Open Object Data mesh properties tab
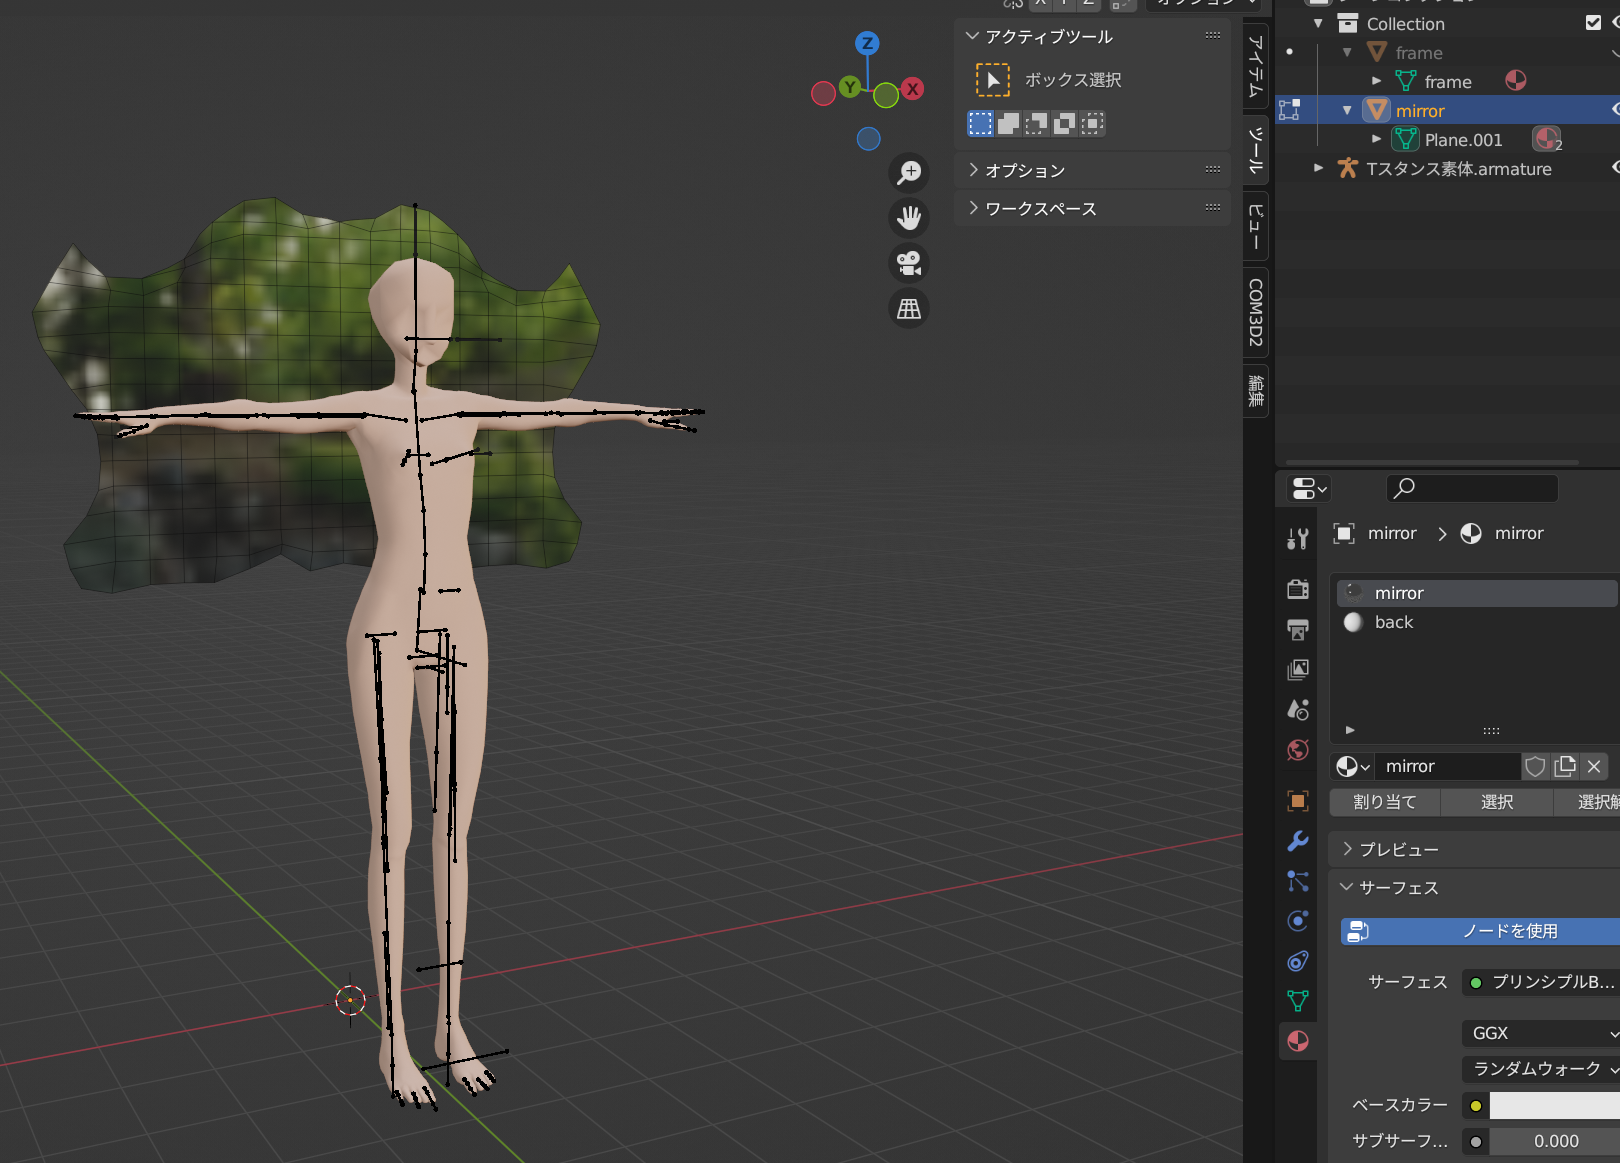Image resolution: width=1620 pixels, height=1163 pixels. (x=1298, y=1001)
